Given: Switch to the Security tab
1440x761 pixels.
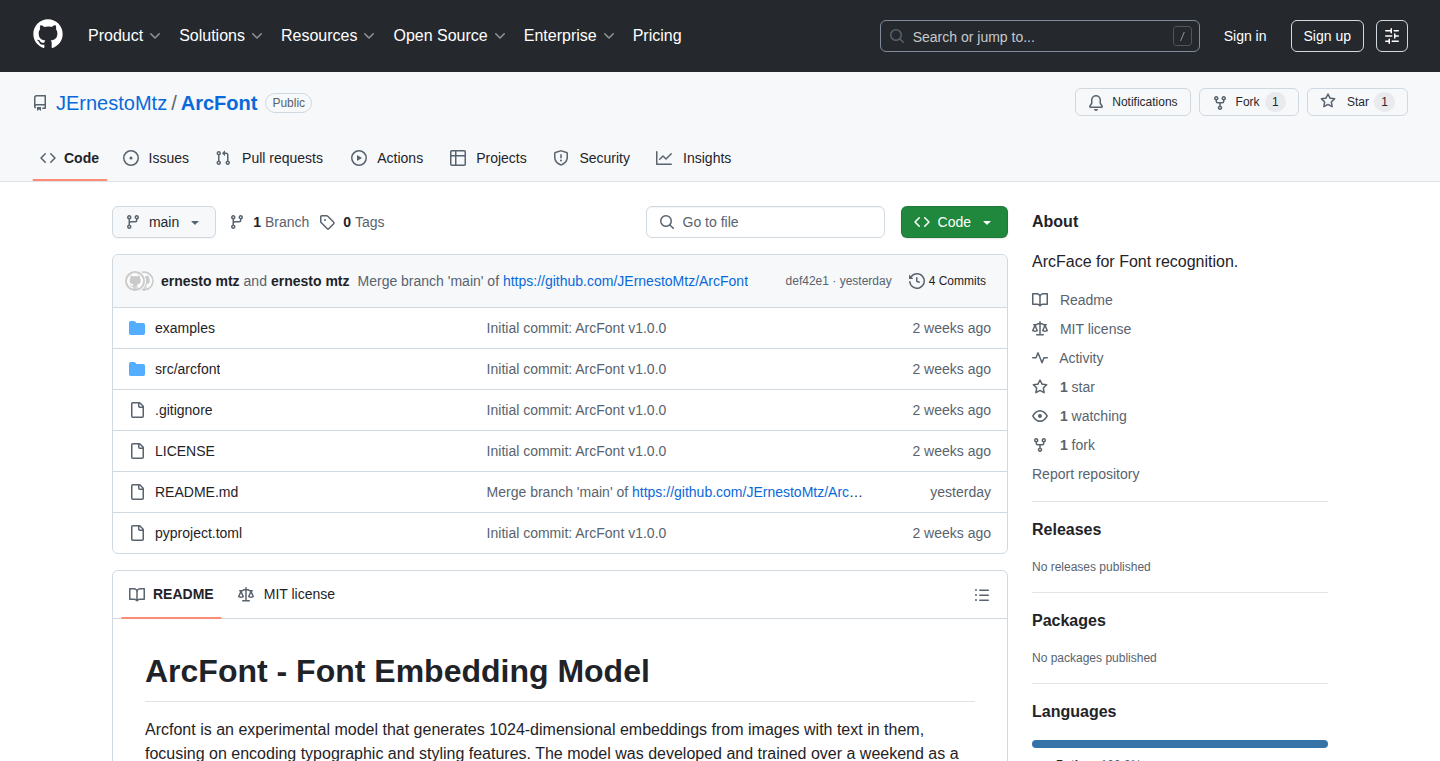Looking at the screenshot, I should [592, 158].
